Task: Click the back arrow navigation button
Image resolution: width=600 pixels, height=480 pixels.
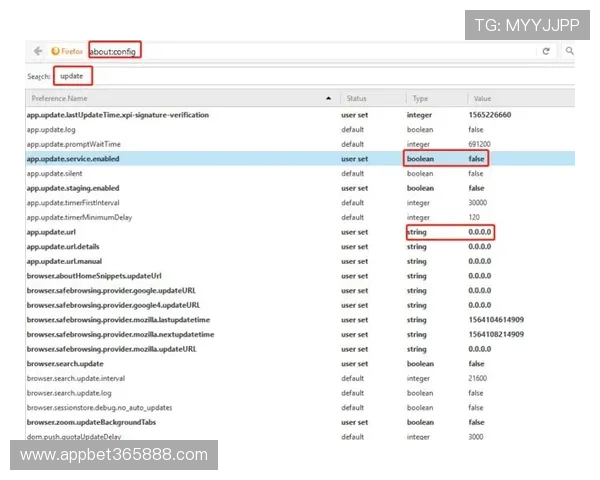Action: click(x=38, y=50)
